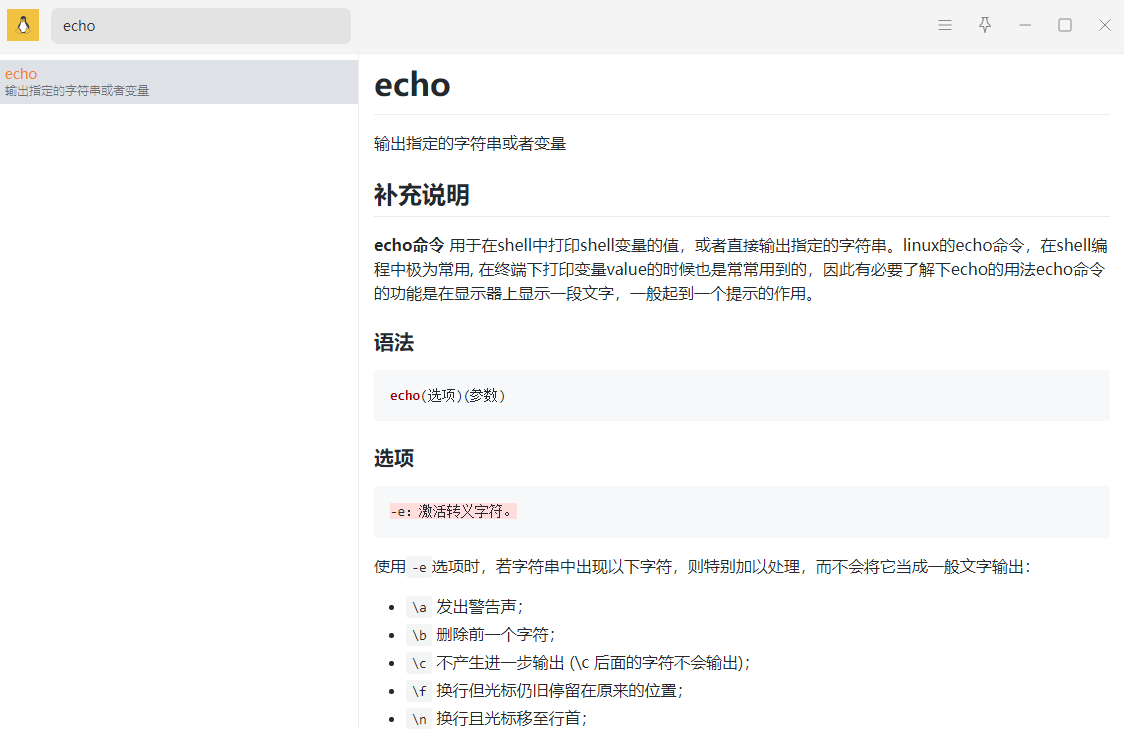The width and height of the screenshot is (1124, 729).
Task: Click the yellow penguin app logo
Action: tap(23, 25)
